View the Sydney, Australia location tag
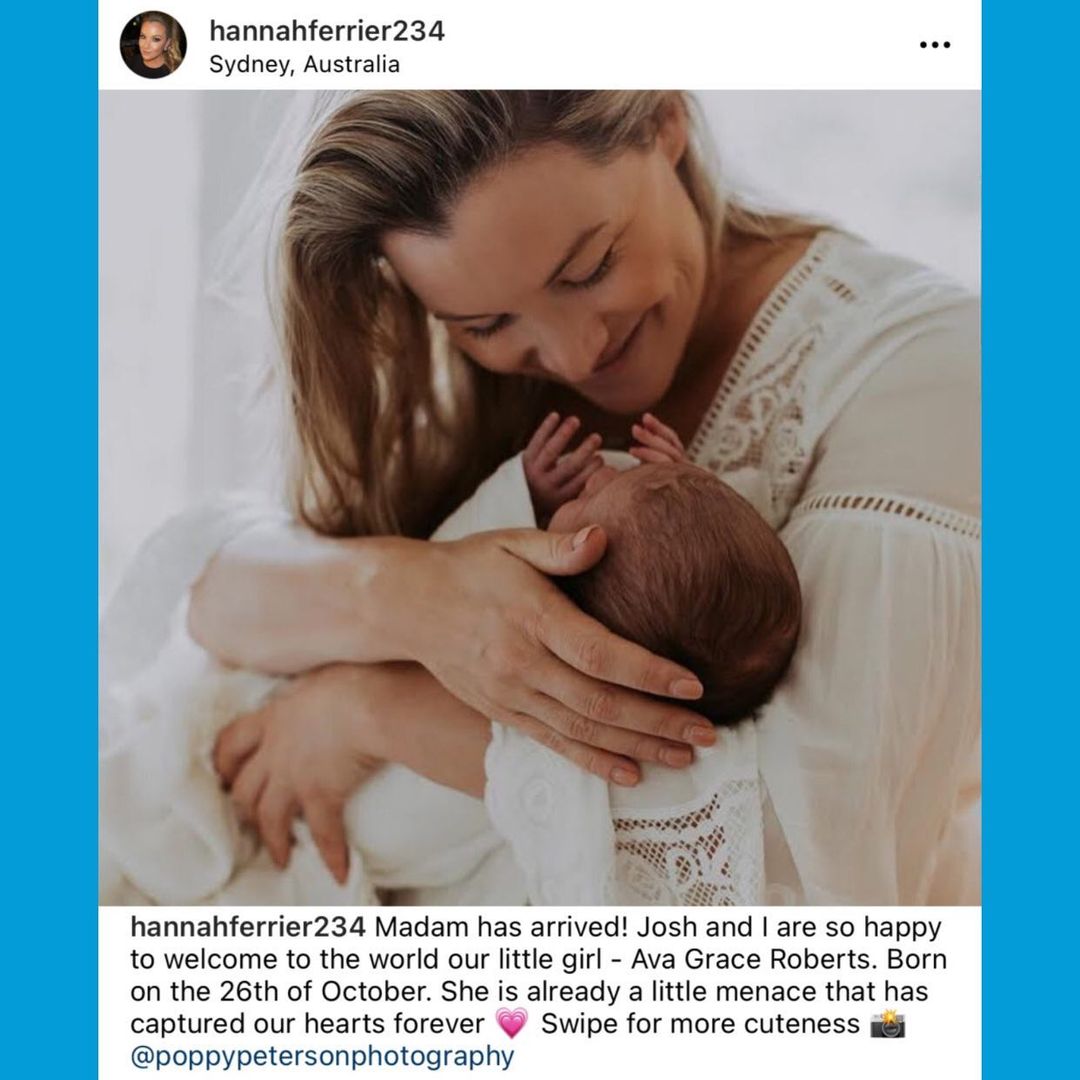The width and height of the screenshot is (1080, 1080). click(x=304, y=64)
